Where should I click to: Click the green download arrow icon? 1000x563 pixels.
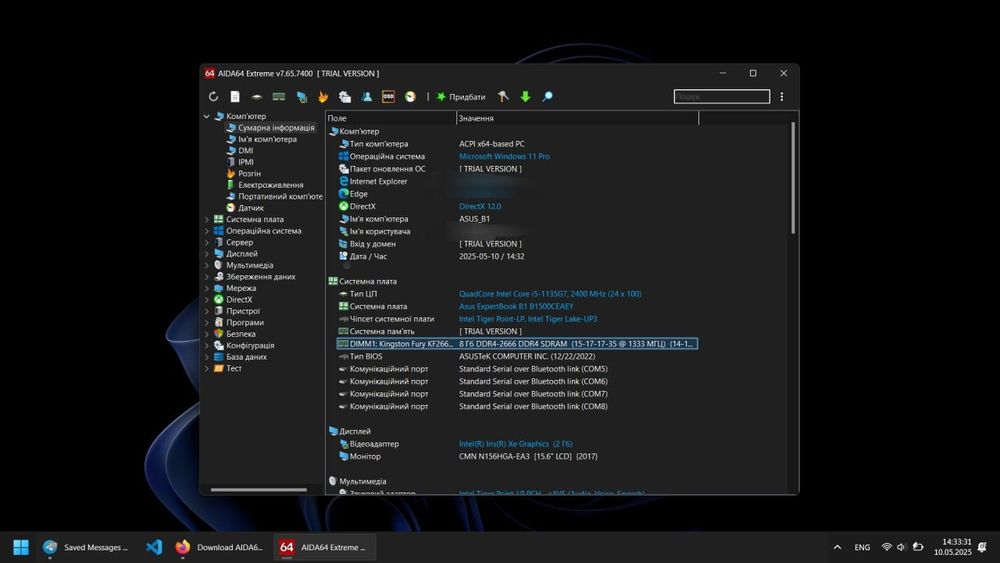525,96
